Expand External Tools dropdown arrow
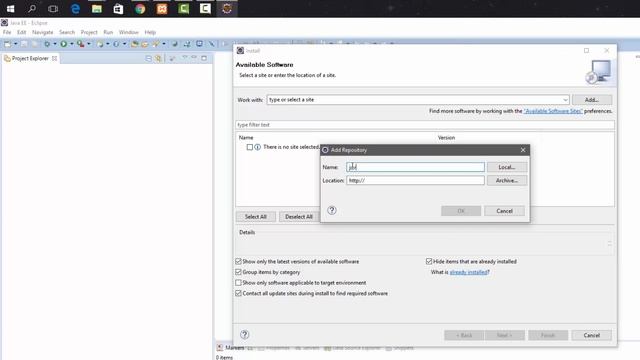Viewport: 640px width, 360px height. tap(89, 44)
